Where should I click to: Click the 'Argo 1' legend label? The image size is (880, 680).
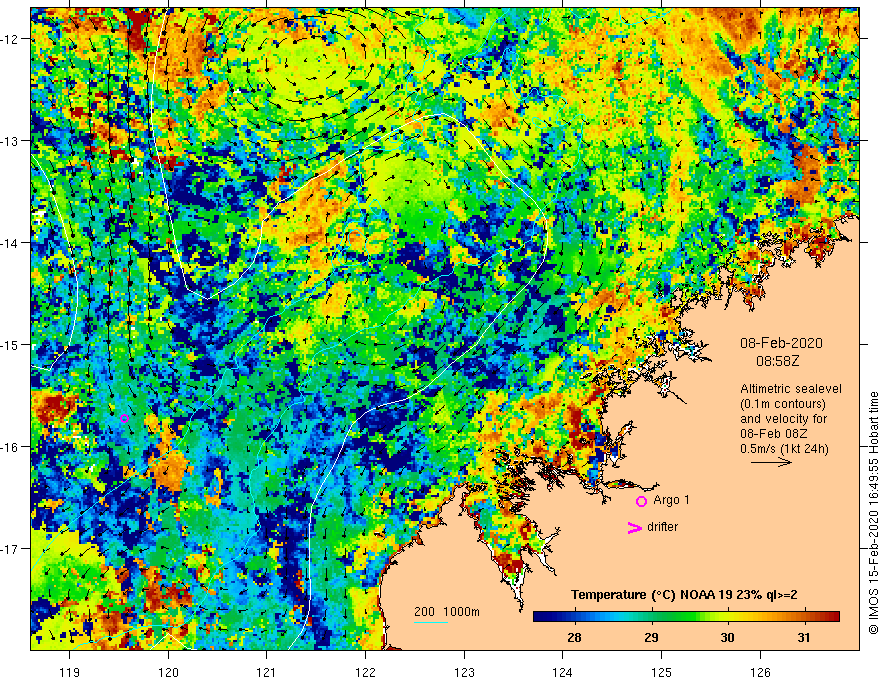coord(671,500)
